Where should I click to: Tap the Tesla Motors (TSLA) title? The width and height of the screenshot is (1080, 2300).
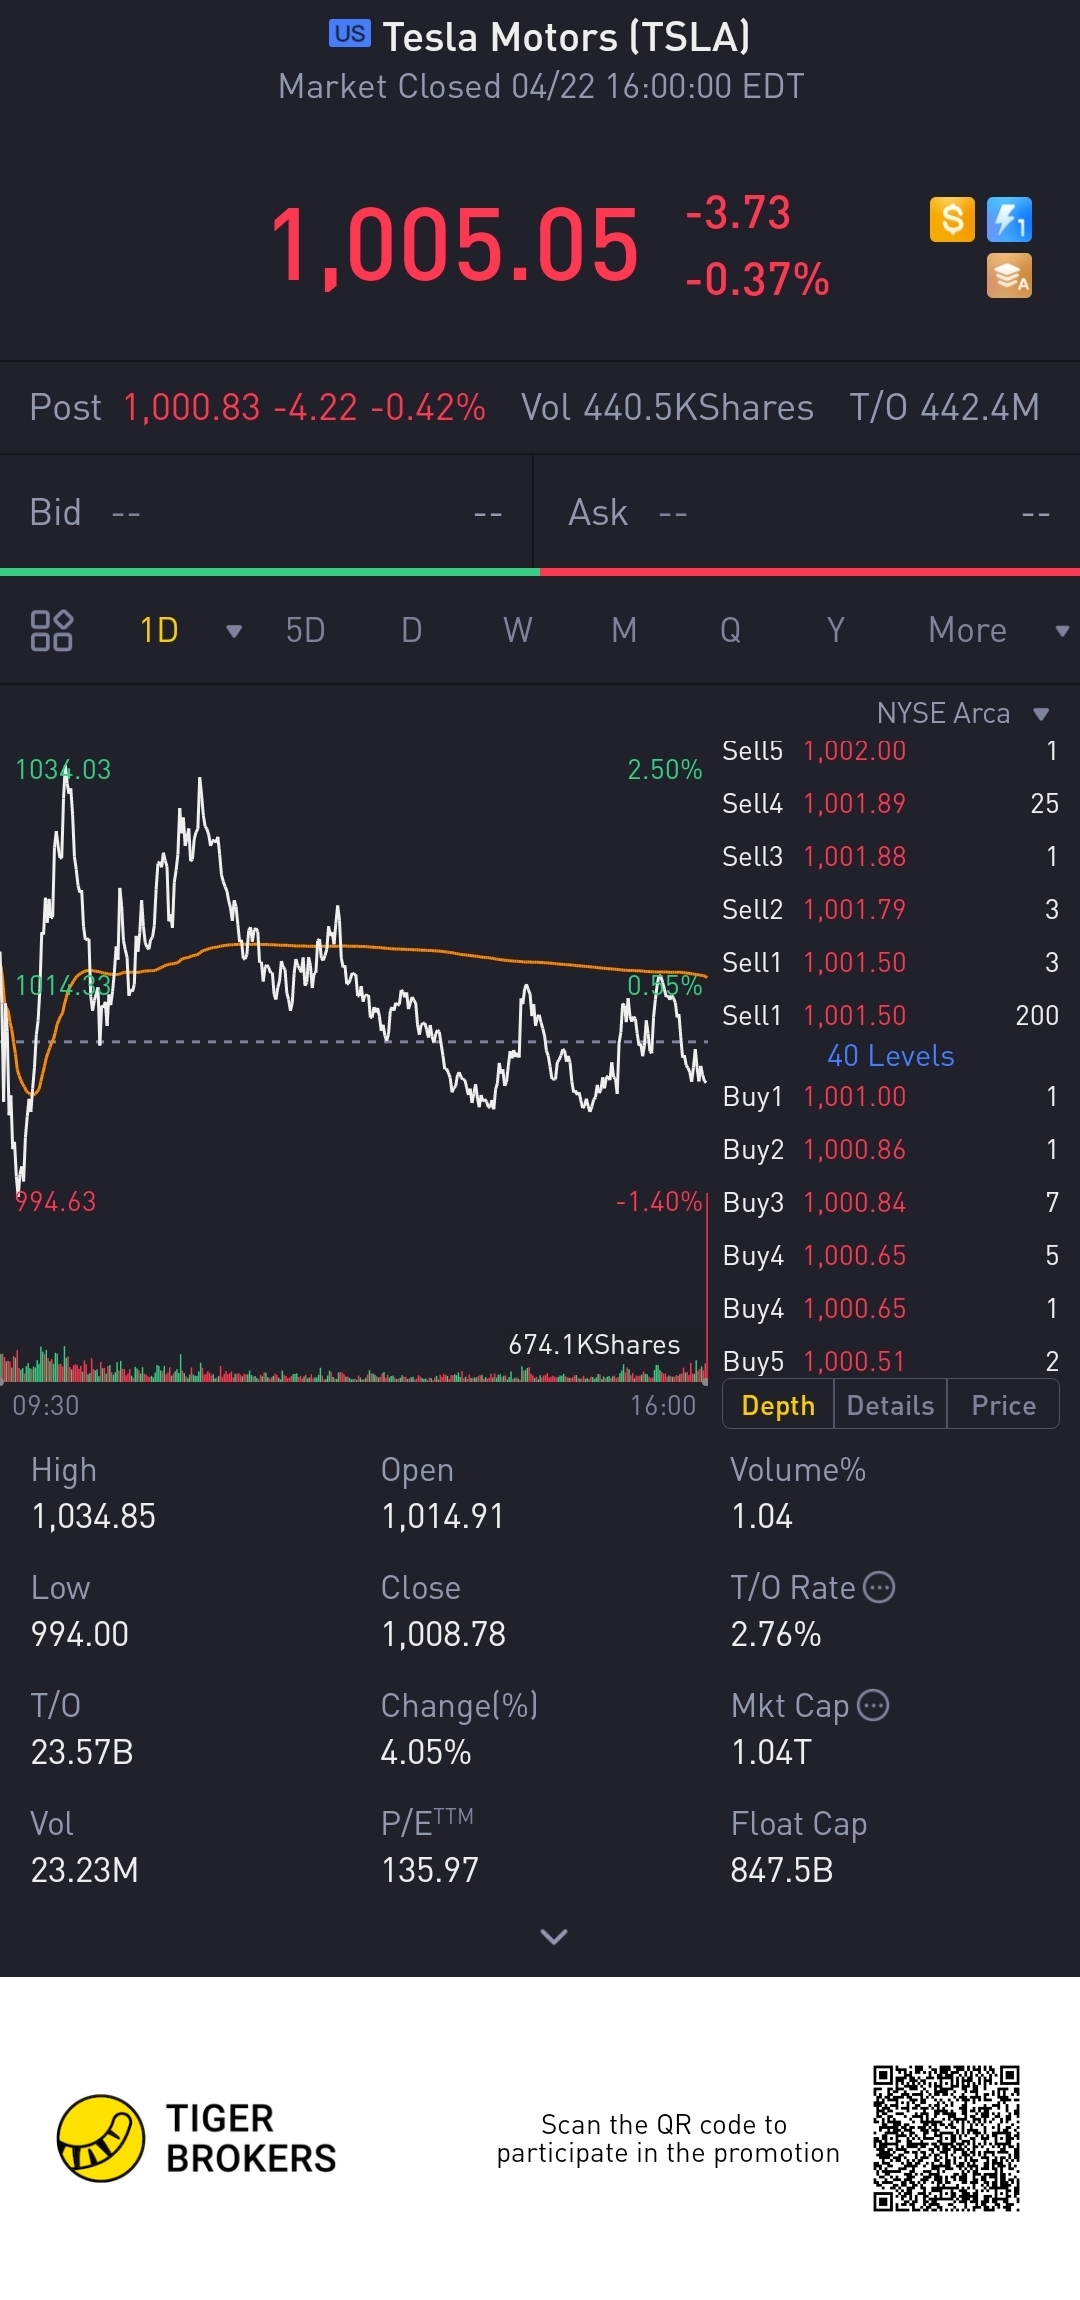pyautogui.click(x=566, y=37)
